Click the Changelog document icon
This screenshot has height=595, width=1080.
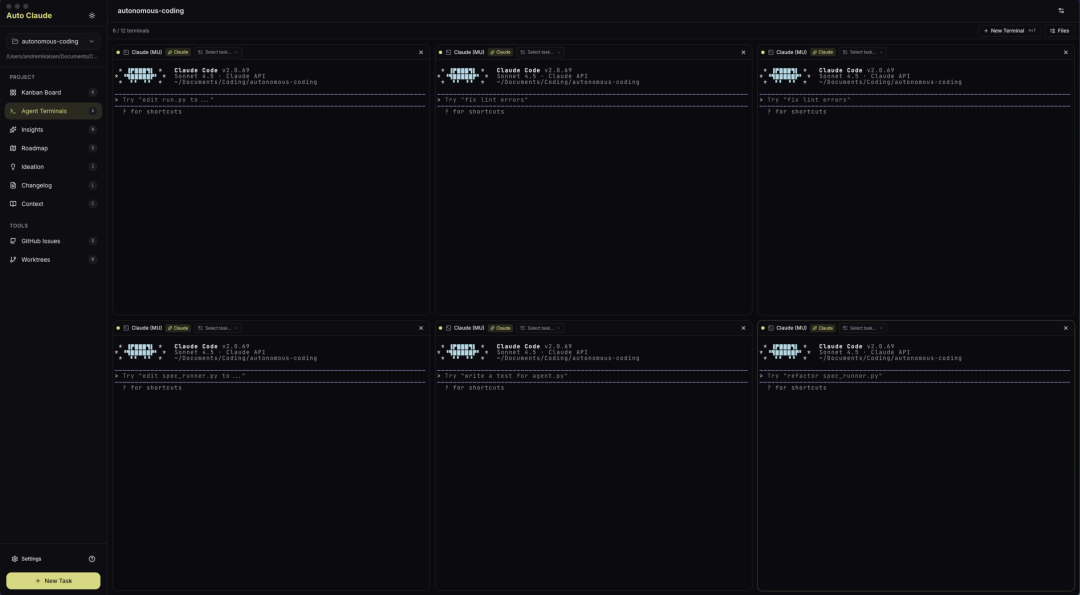point(13,185)
